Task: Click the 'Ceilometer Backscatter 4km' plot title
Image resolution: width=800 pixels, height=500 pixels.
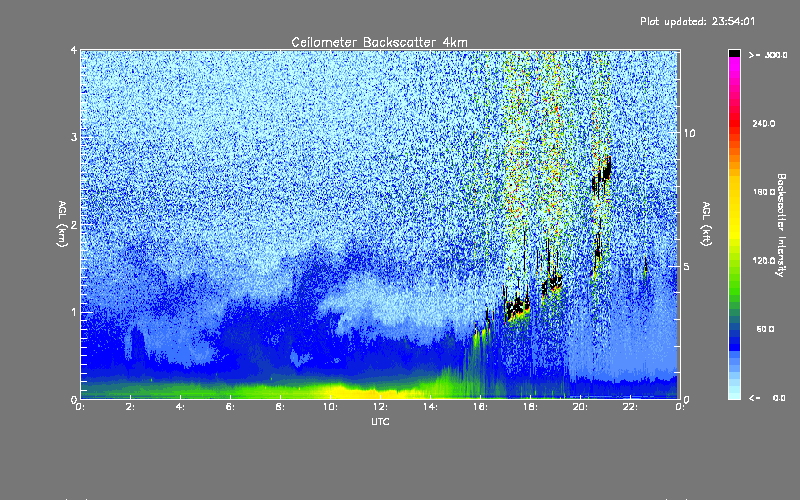Action: coord(379,42)
